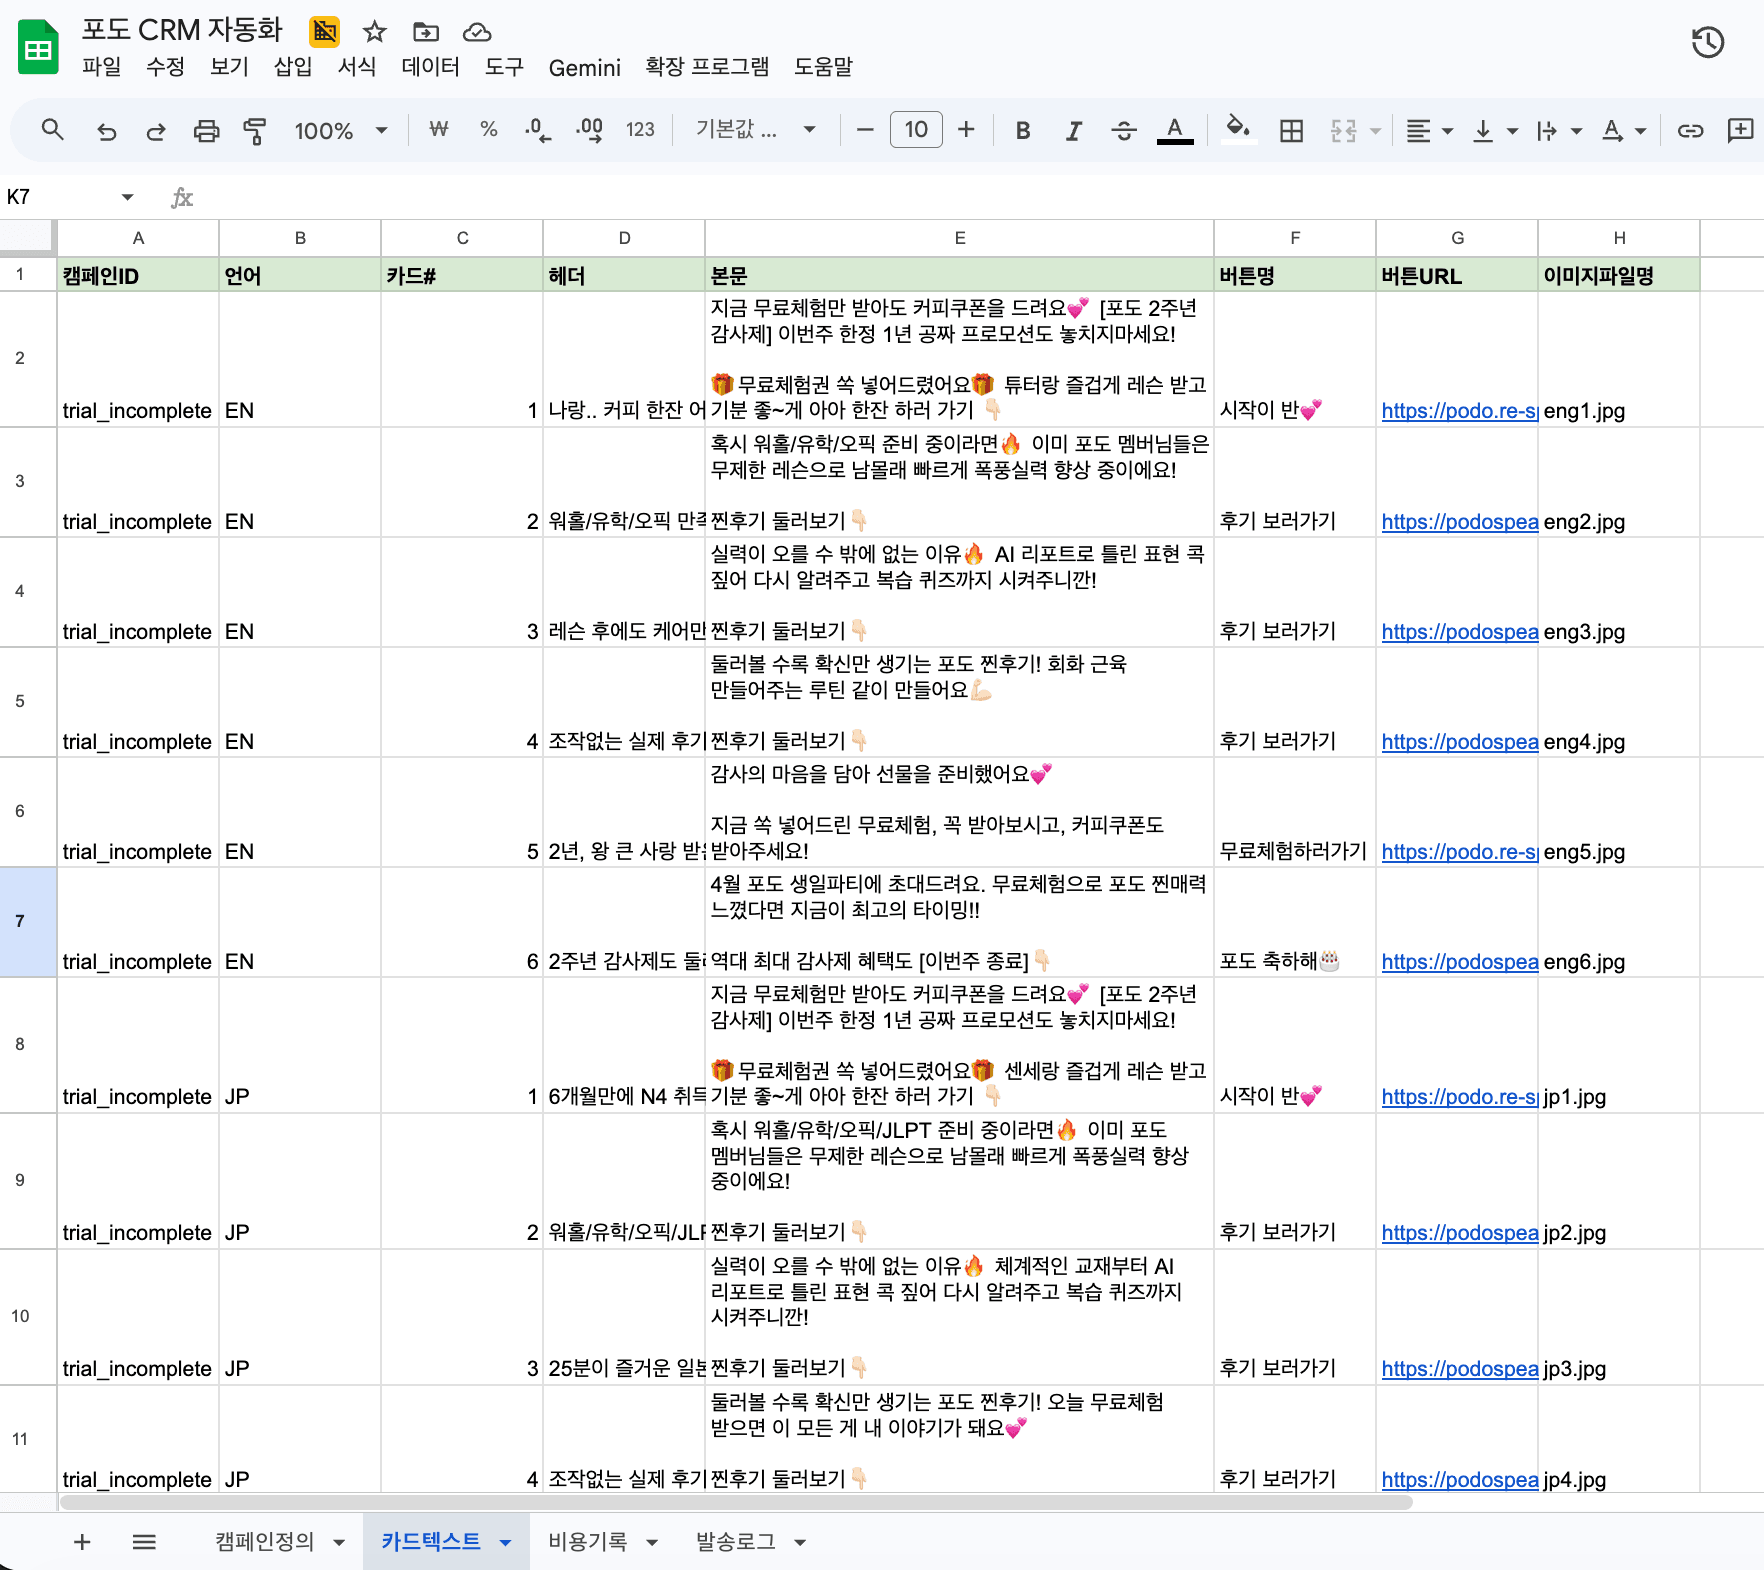1764x1570 pixels.
Task: Insert a link
Action: tap(1690, 131)
